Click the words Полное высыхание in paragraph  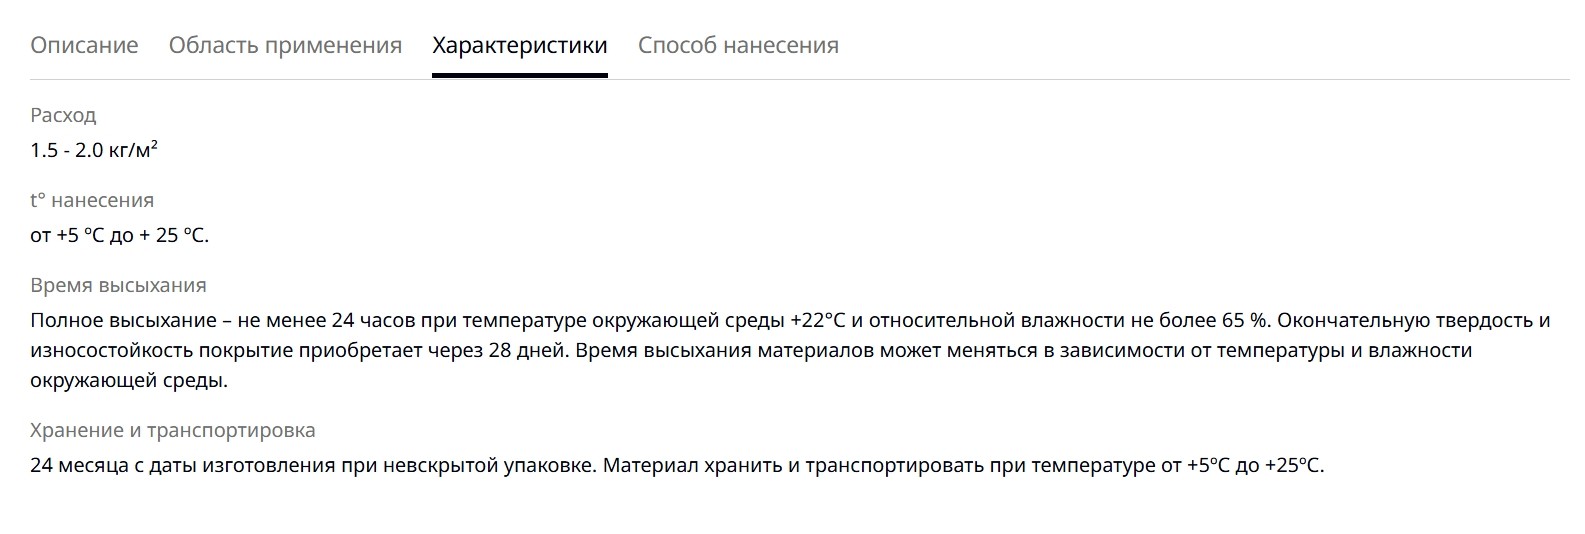[x=123, y=320]
